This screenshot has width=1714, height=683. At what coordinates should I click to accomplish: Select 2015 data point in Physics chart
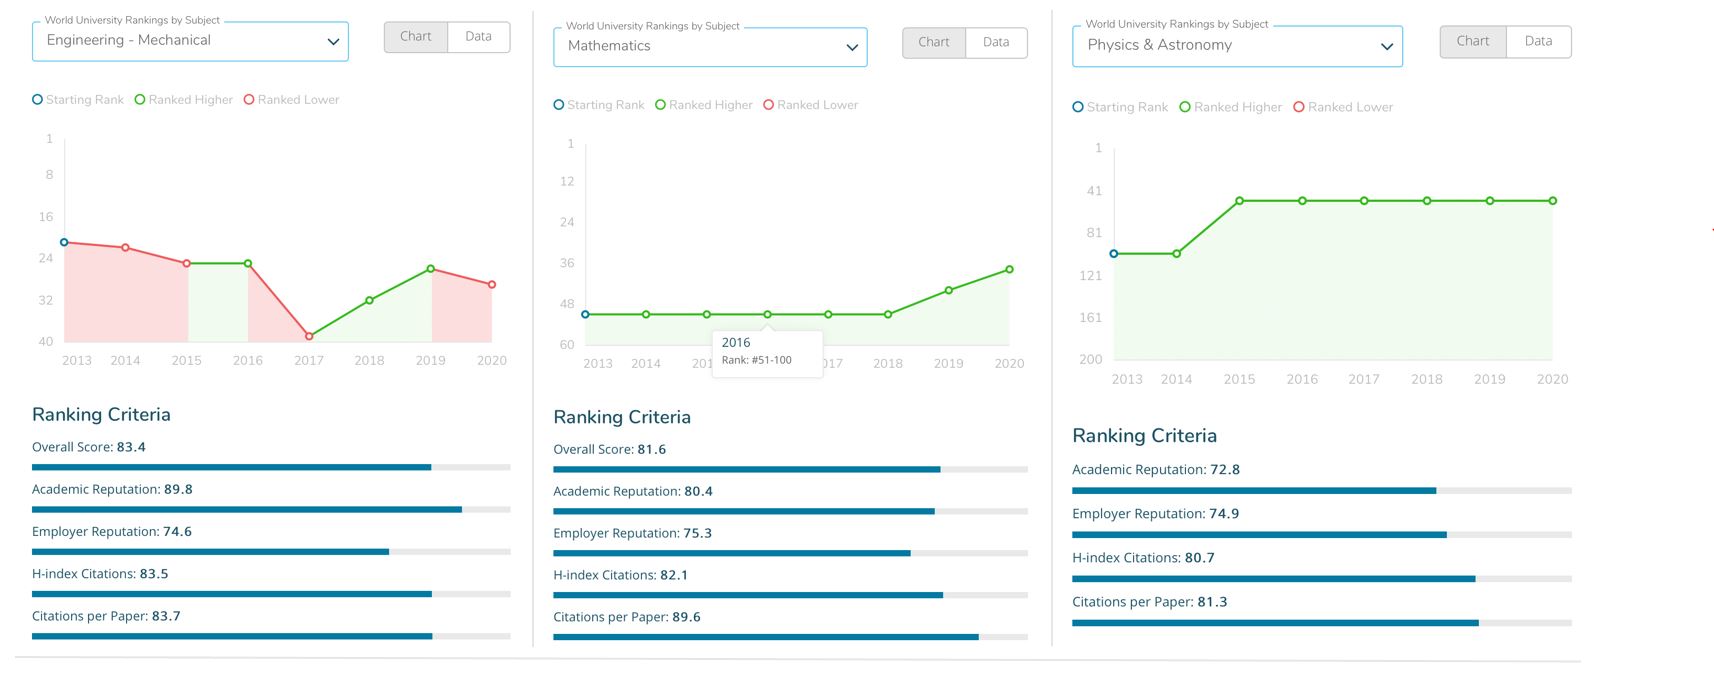(1239, 201)
